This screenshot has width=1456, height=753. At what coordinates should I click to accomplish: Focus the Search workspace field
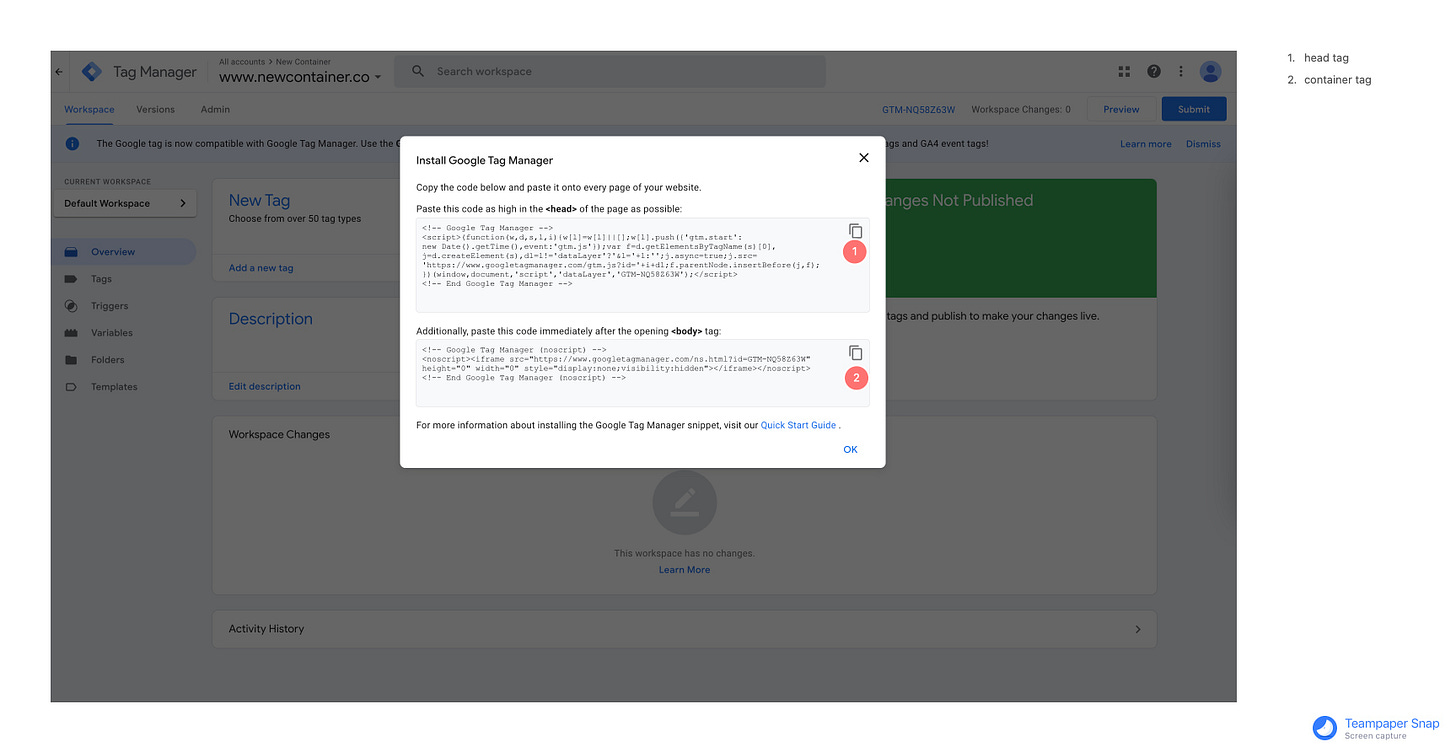(610, 72)
